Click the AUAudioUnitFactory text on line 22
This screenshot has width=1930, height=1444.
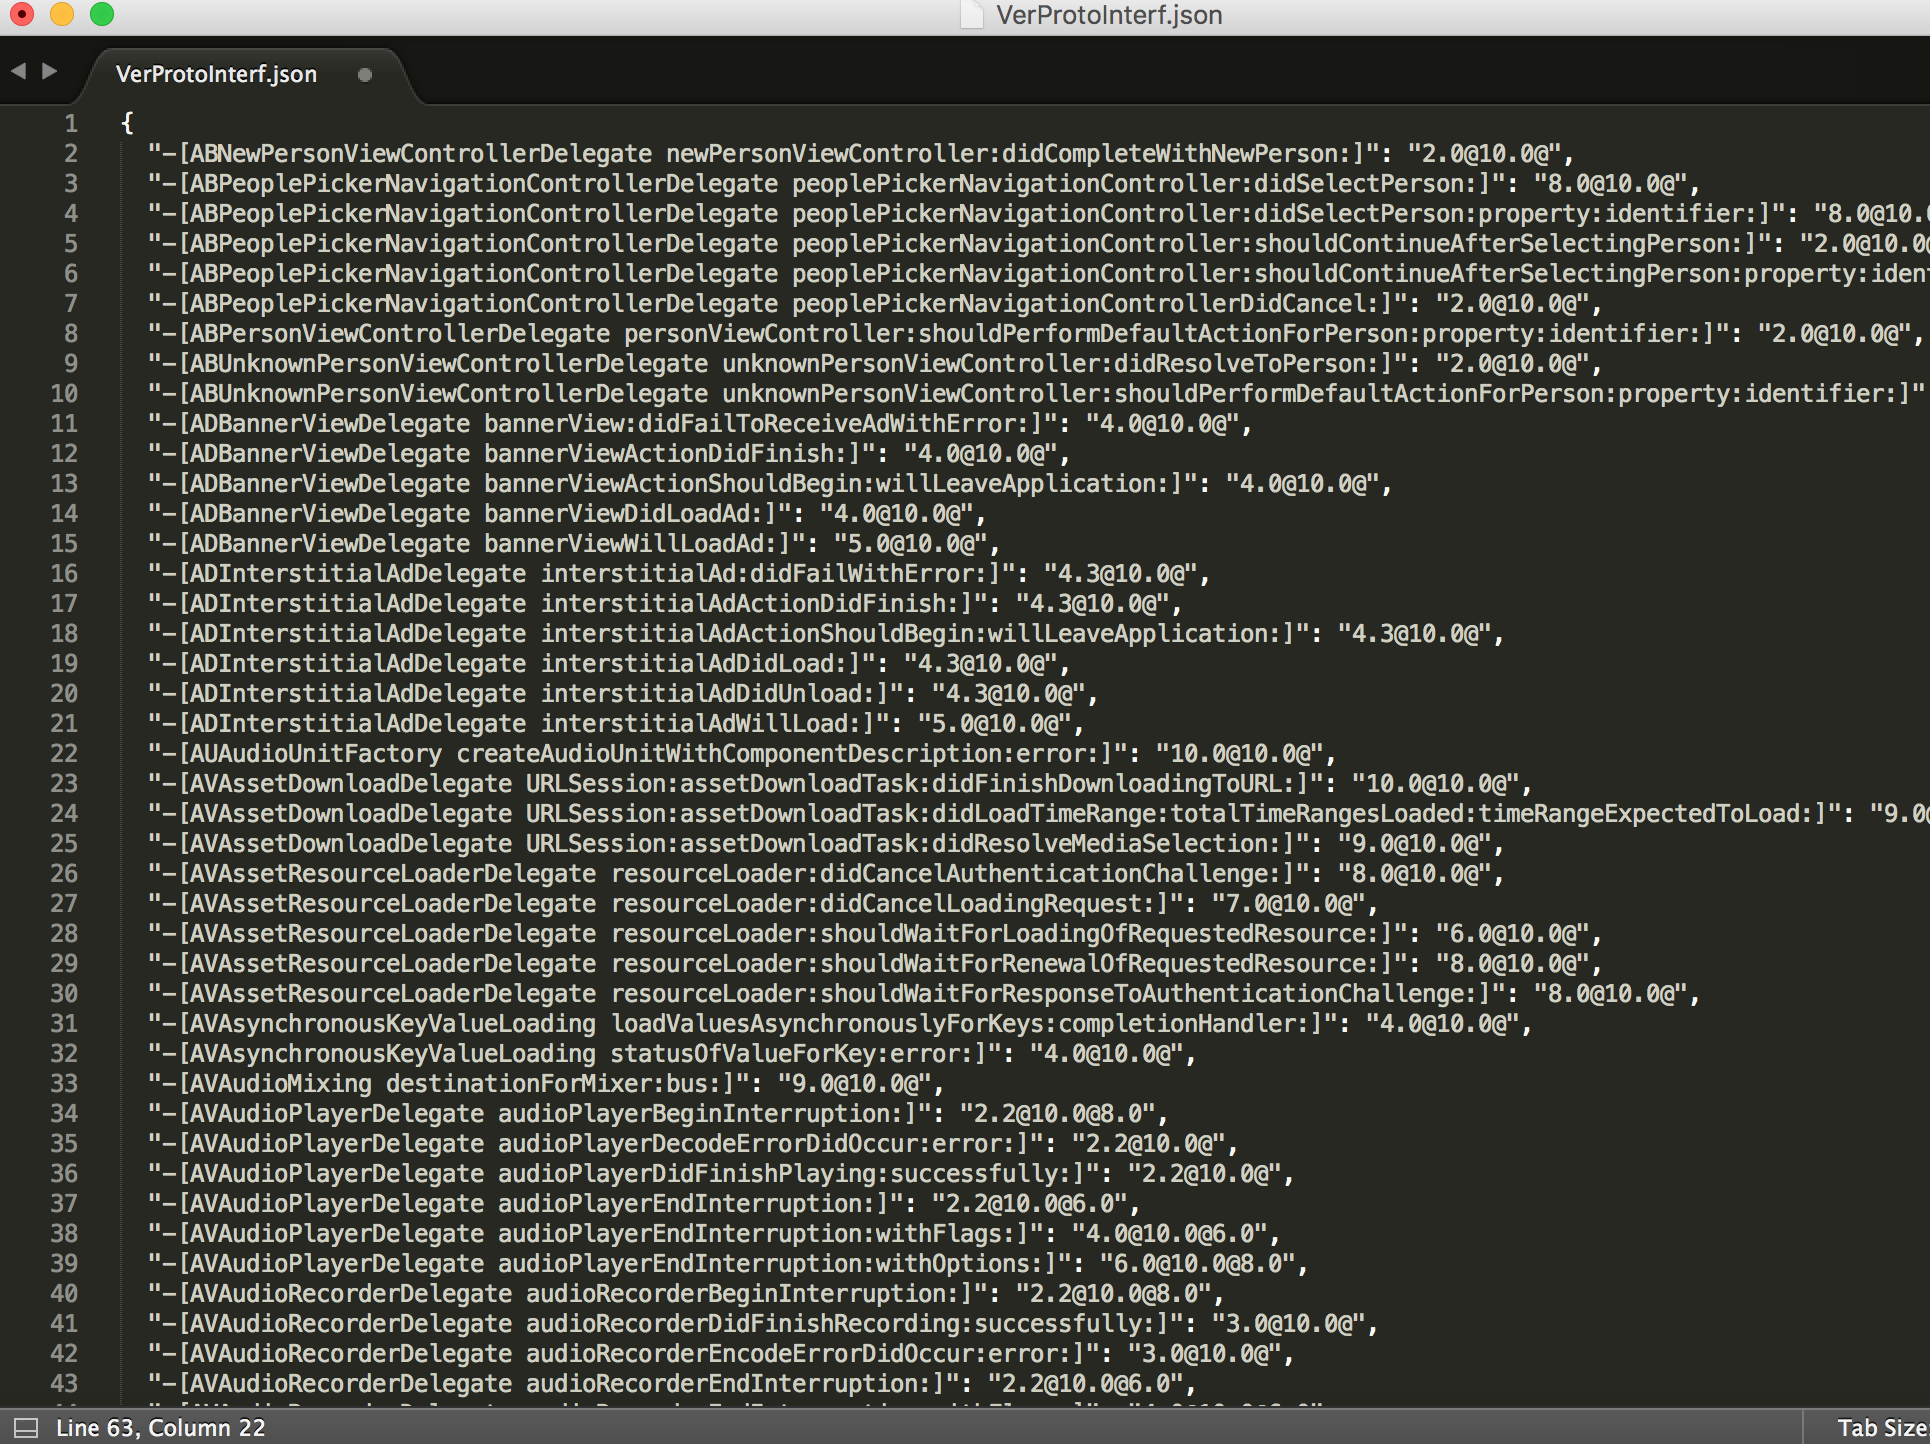tap(315, 753)
